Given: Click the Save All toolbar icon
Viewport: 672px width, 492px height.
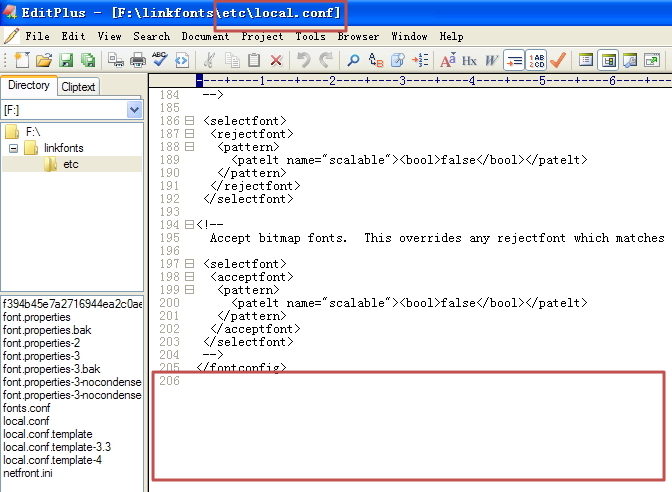Looking at the screenshot, I should (x=88, y=60).
